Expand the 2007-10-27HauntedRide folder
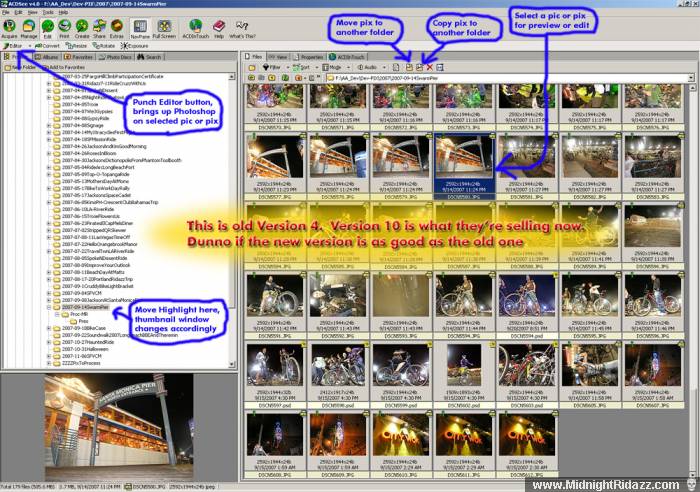The height and width of the screenshot is (492, 700). [x=49, y=342]
